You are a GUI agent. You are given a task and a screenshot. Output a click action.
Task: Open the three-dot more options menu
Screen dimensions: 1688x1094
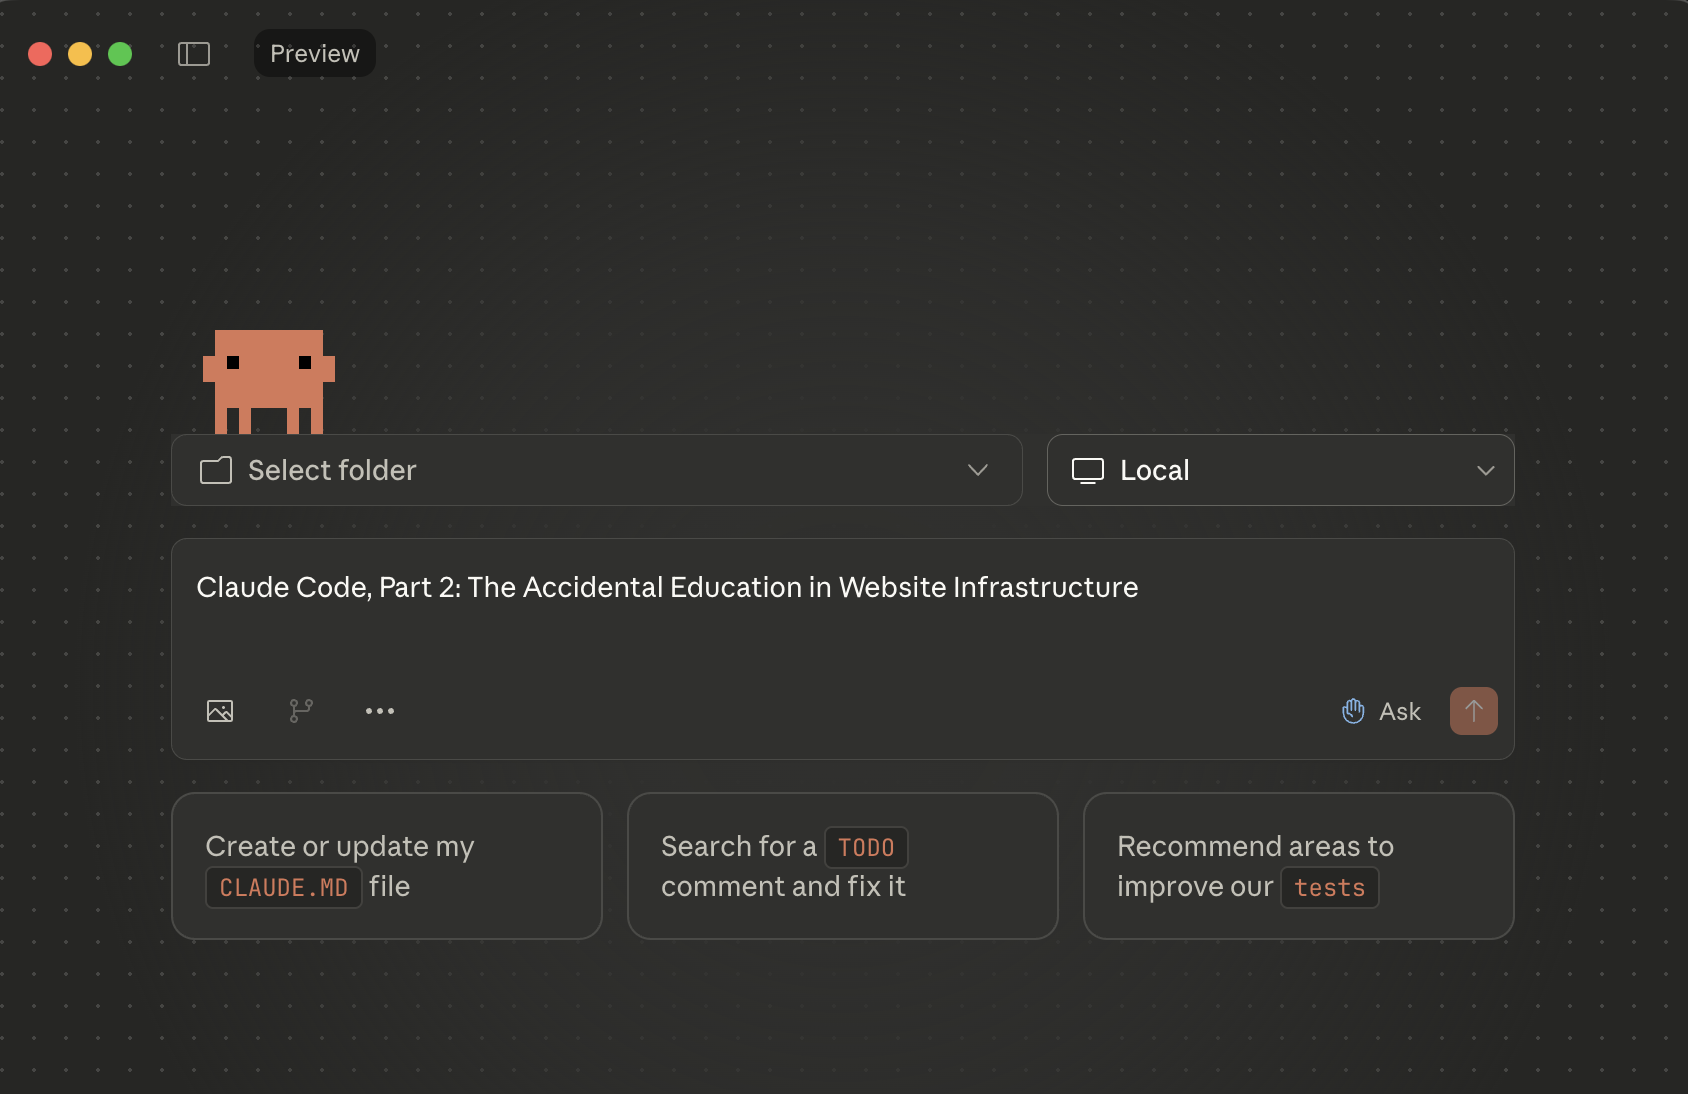pyautogui.click(x=380, y=711)
